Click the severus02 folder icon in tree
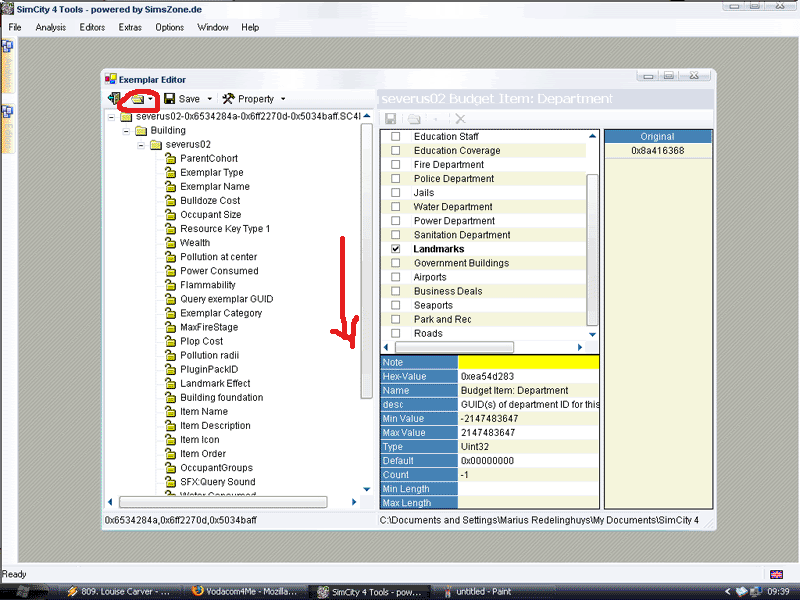 [156, 145]
